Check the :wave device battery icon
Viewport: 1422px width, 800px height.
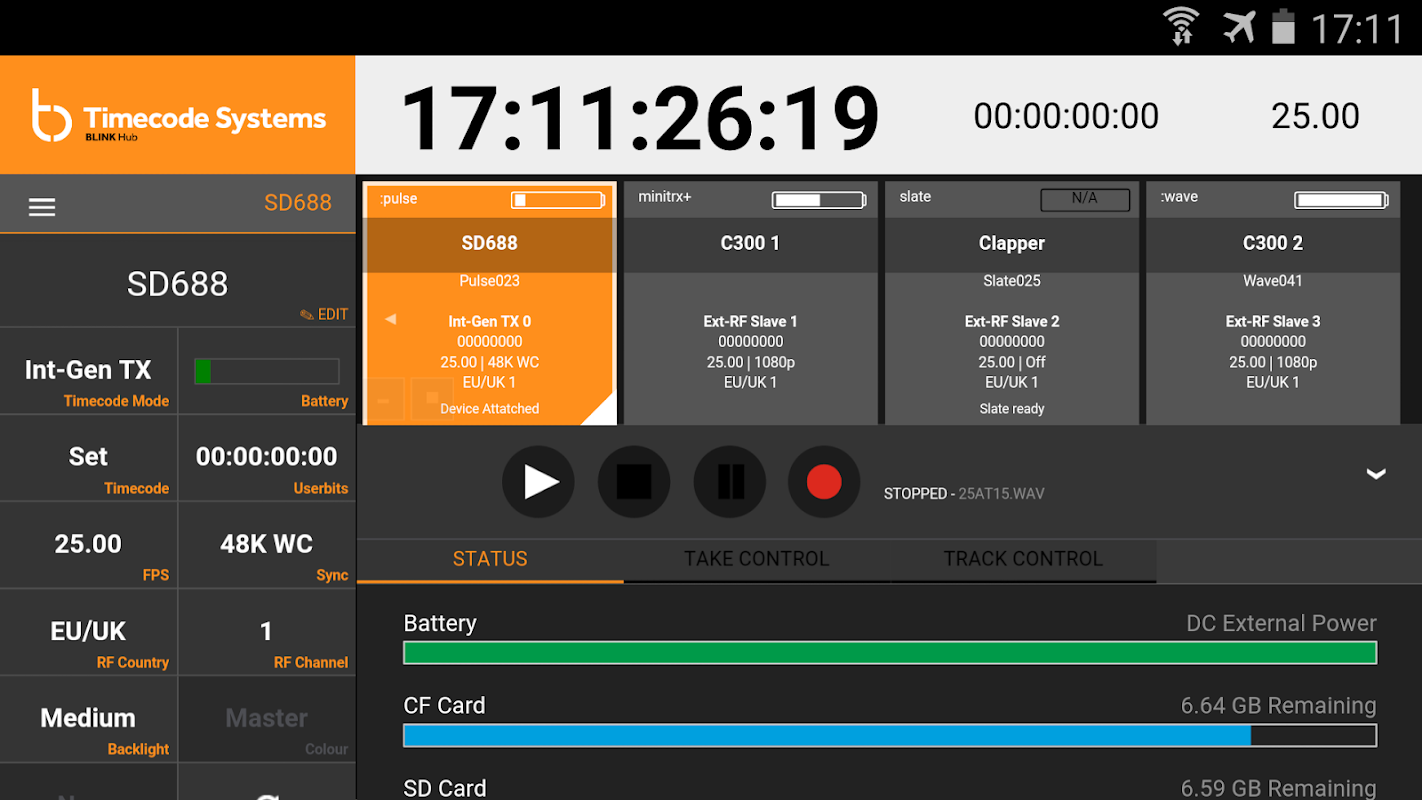tap(1341, 200)
